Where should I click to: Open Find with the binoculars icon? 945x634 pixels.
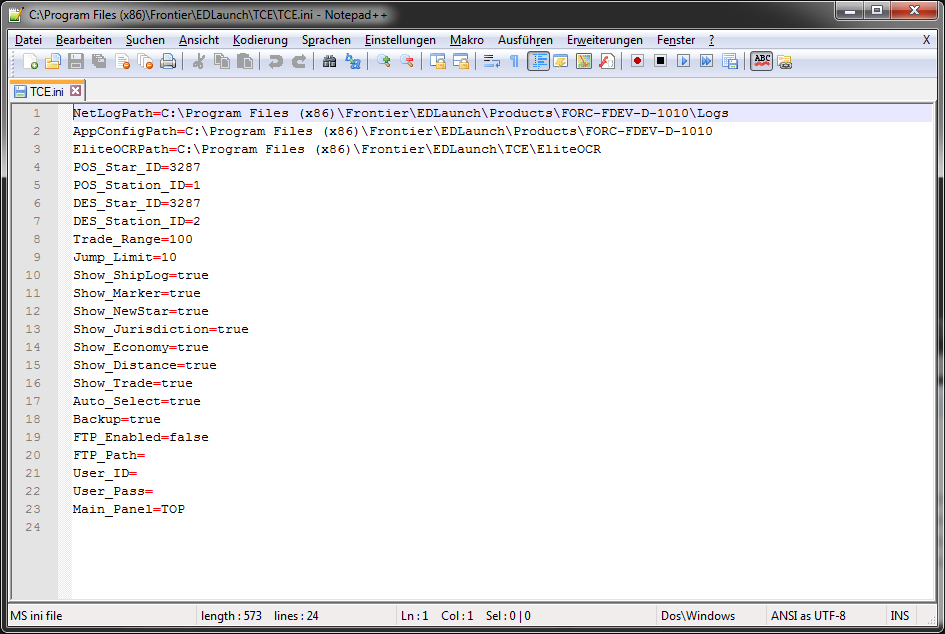coord(329,61)
